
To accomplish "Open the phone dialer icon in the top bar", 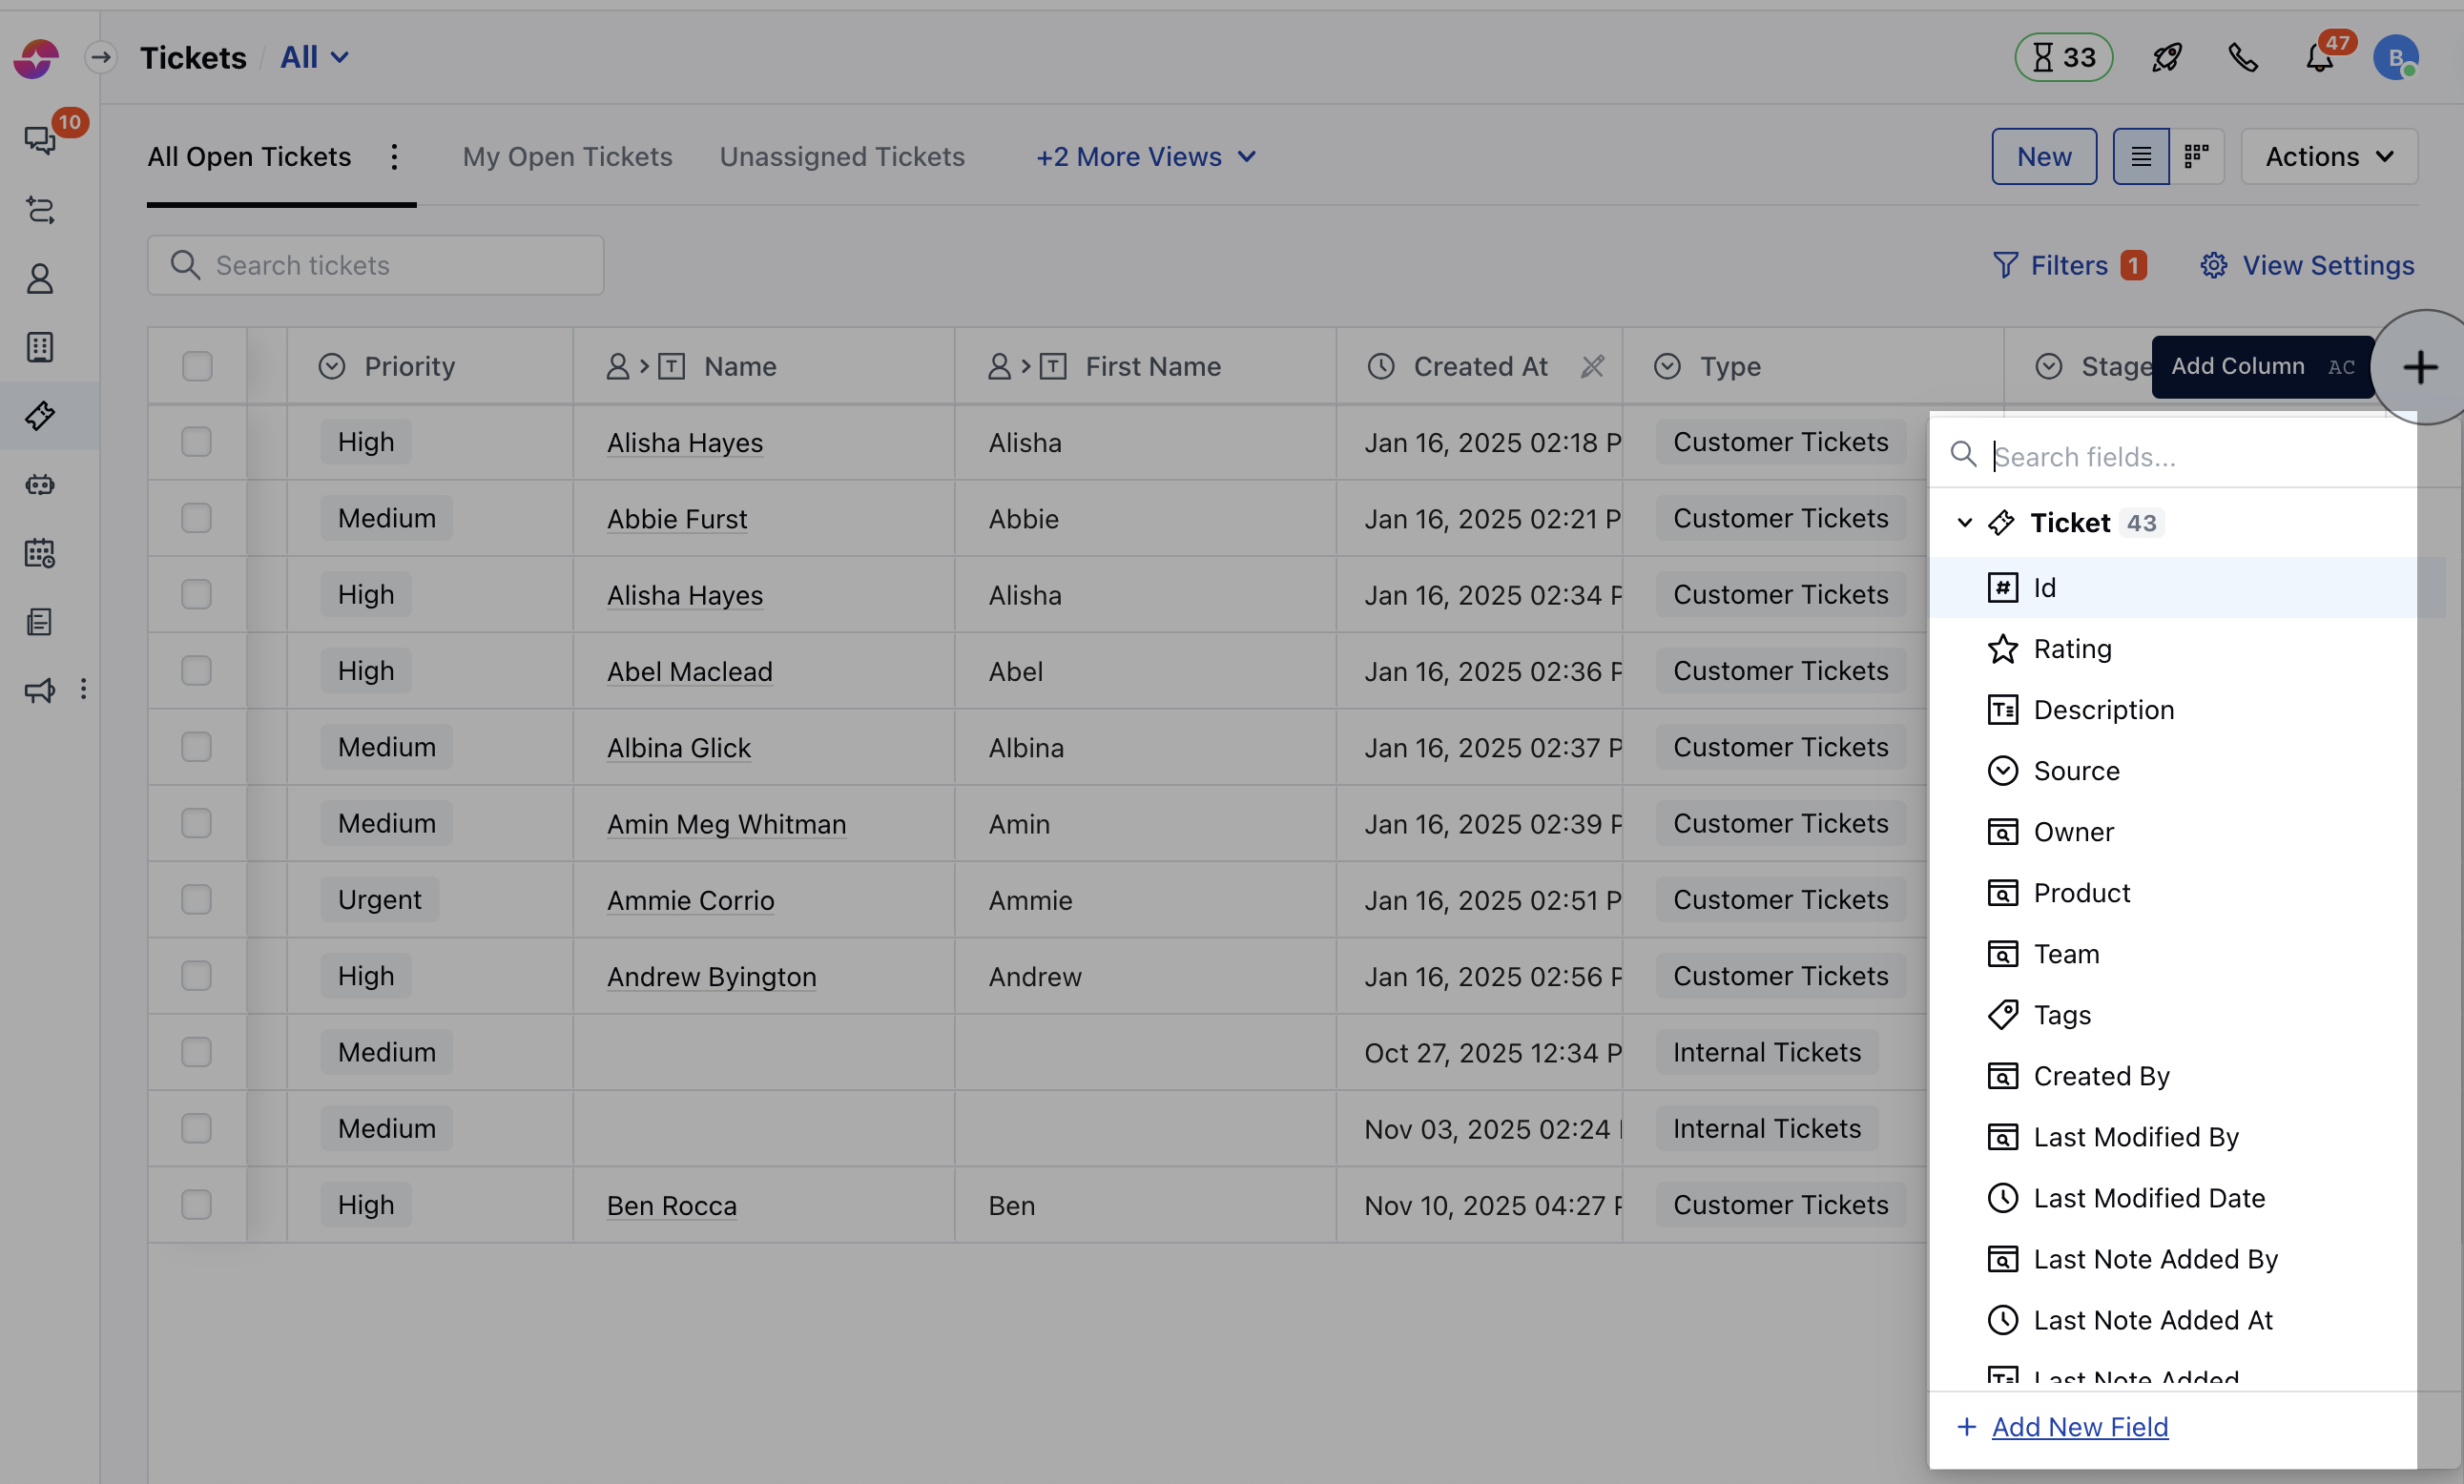I will (2243, 57).
